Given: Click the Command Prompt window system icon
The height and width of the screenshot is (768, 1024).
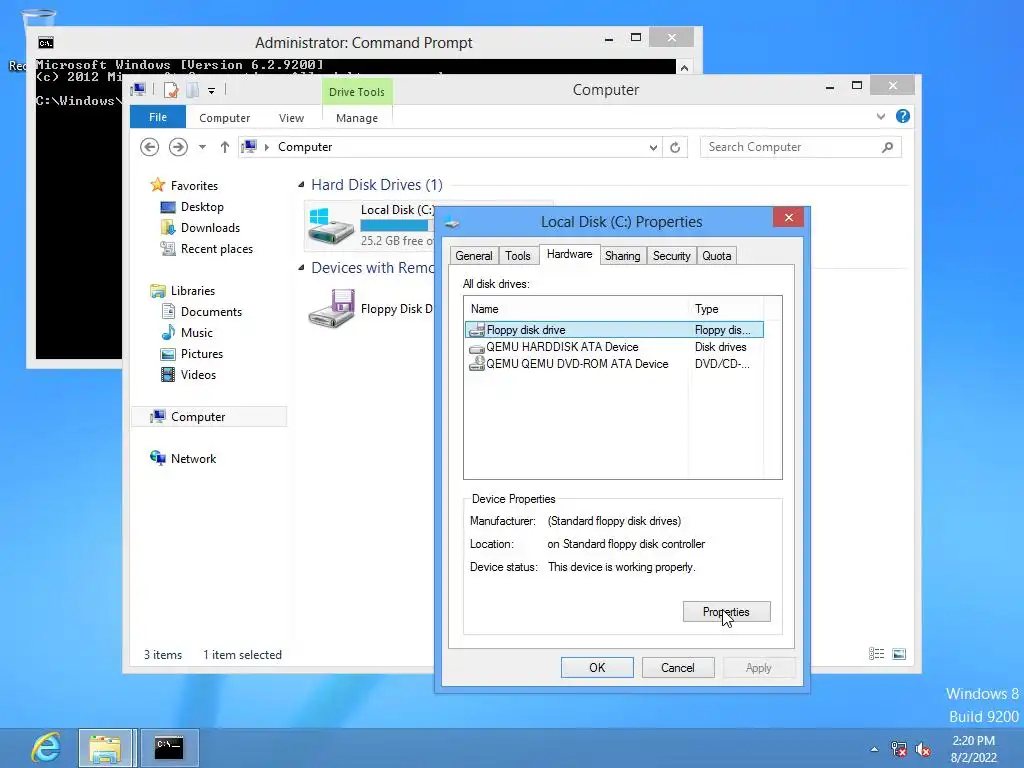Looking at the screenshot, I should tap(45, 43).
